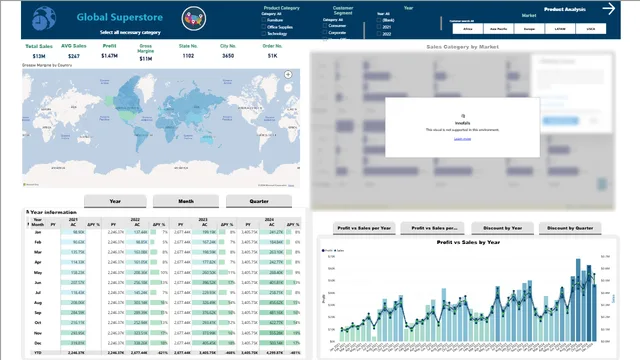Click the State No. 1102 card
This screenshot has height=360, width=640.
coord(188,51)
